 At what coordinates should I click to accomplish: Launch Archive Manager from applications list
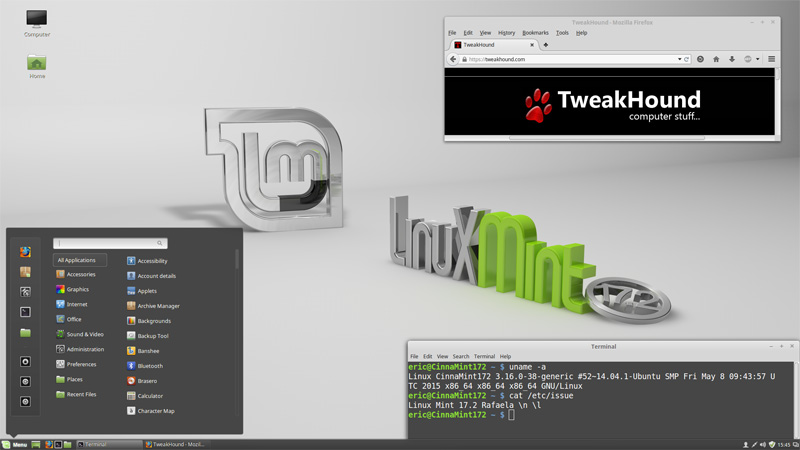[x=153, y=306]
